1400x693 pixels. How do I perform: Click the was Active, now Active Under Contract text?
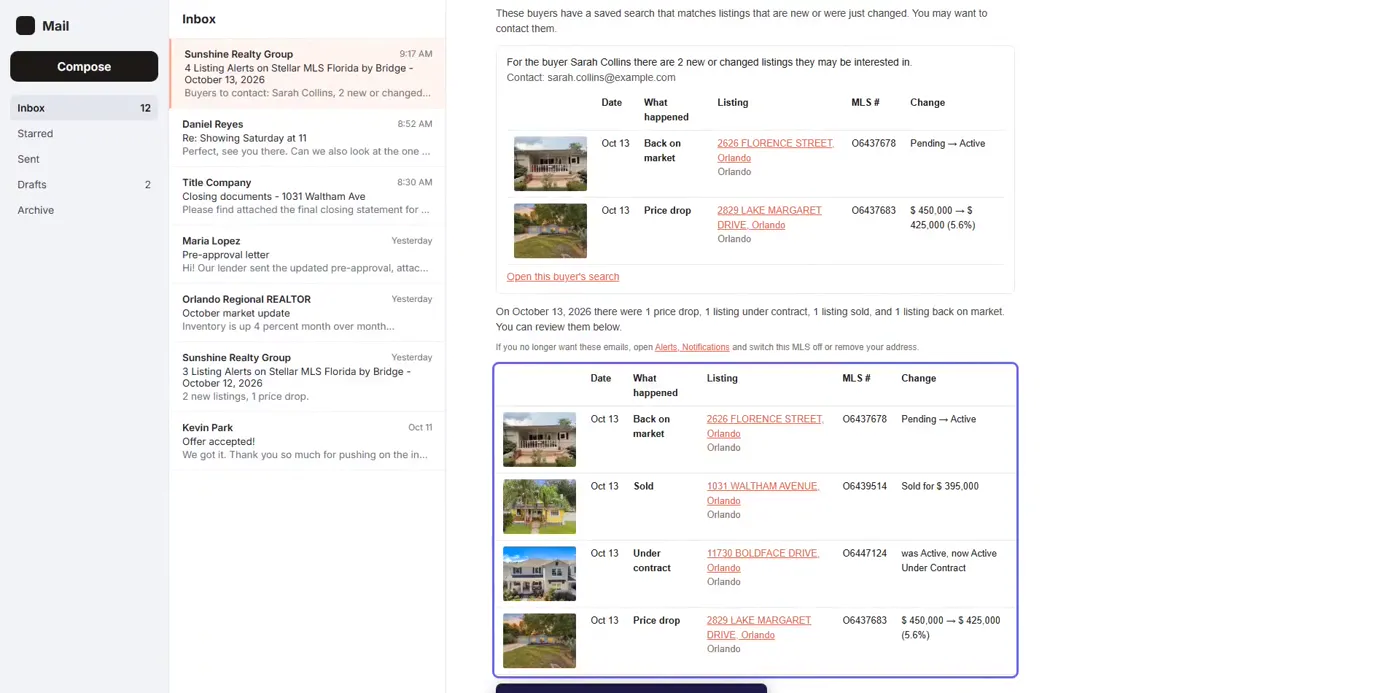[949, 560]
